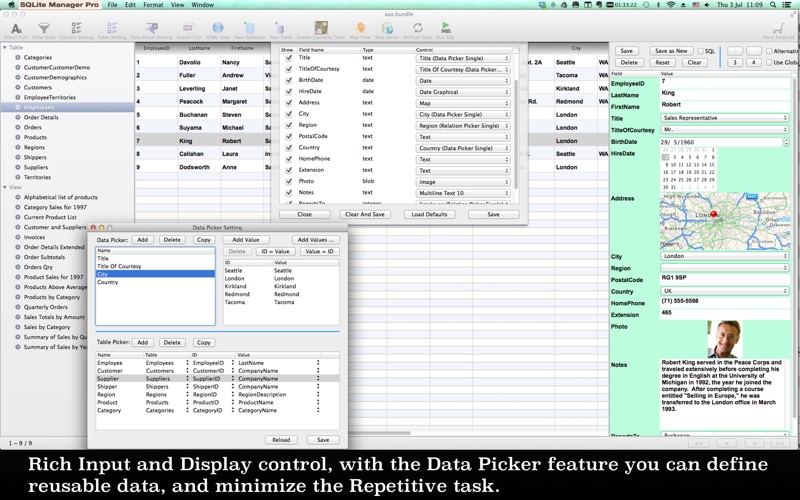Image resolution: width=800 pixels, height=500 pixels.
Task: Open the Map View toolbar icon
Action: pyautogui.click(x=360, y=30)
